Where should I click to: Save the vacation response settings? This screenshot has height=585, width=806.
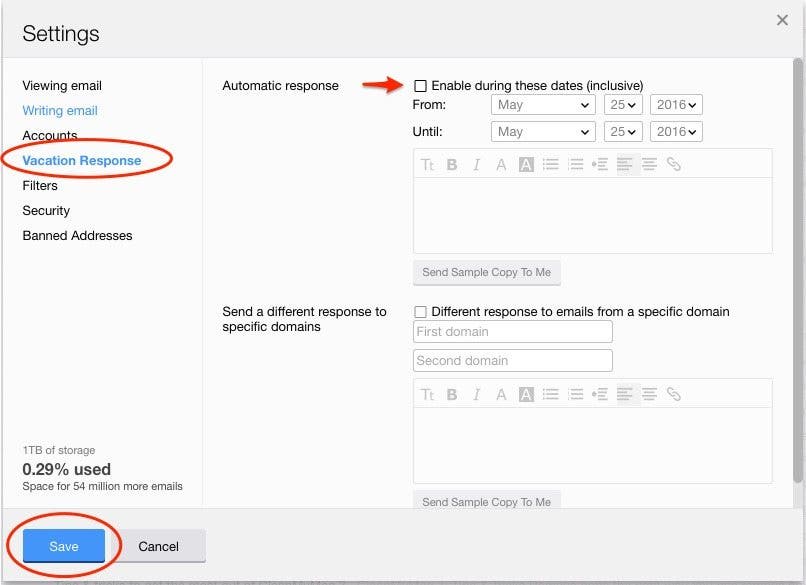[x=64, y=546]
